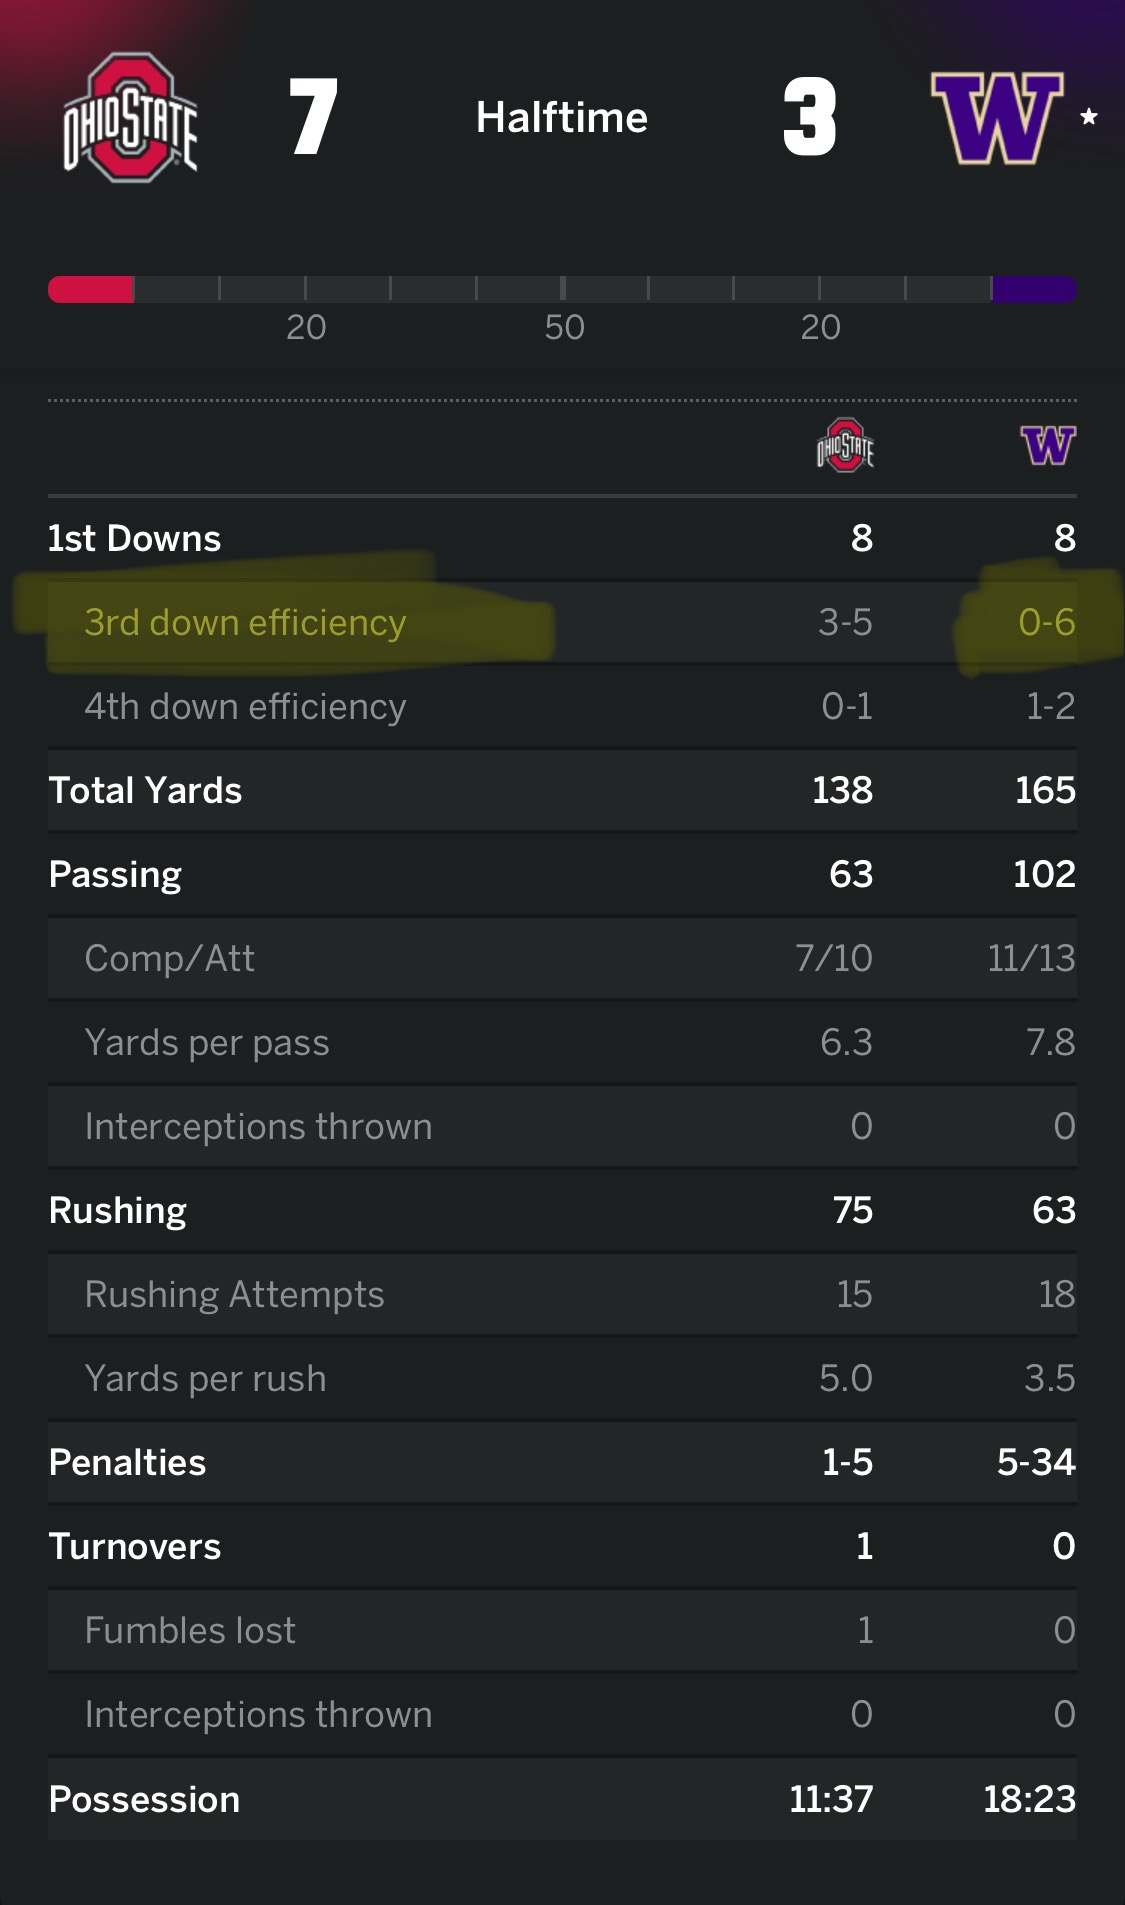Click Washington's highlighted 0-6 third down value
The image size is (1125, 1905).
pos(1046,622)
